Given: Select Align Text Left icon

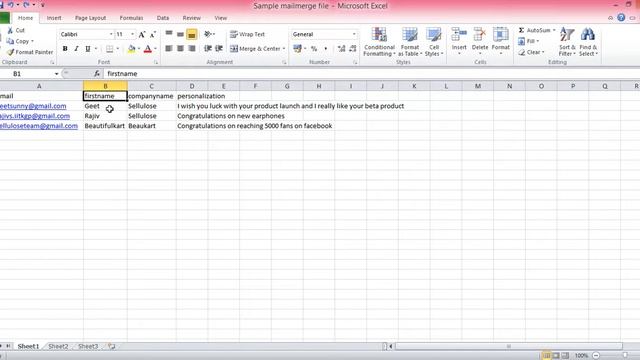Looking at the screenshot, I should coord(169,49).
